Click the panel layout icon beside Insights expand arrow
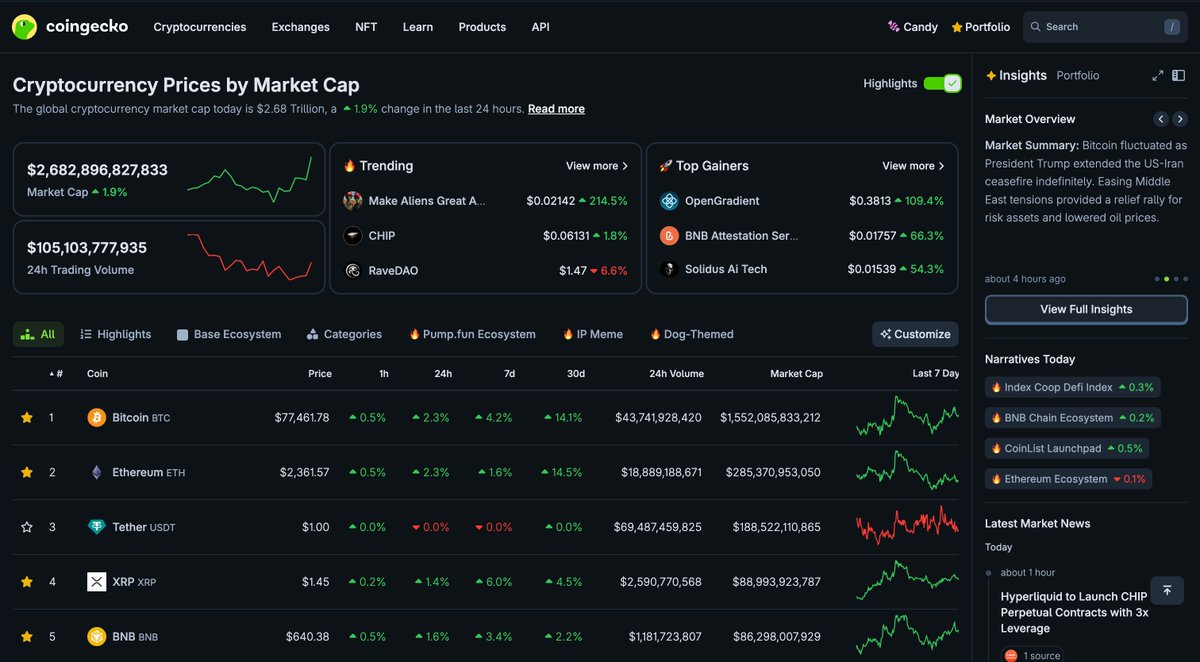 tap(1180, 75)
